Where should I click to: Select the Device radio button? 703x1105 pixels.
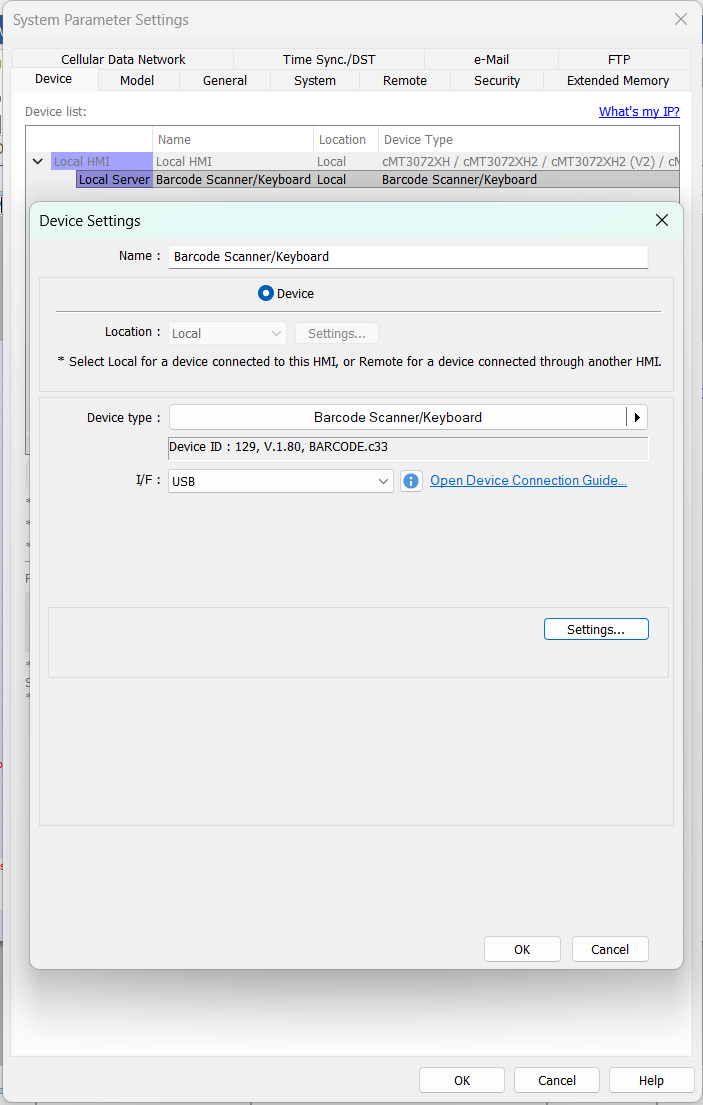click(x=266, y=294)
